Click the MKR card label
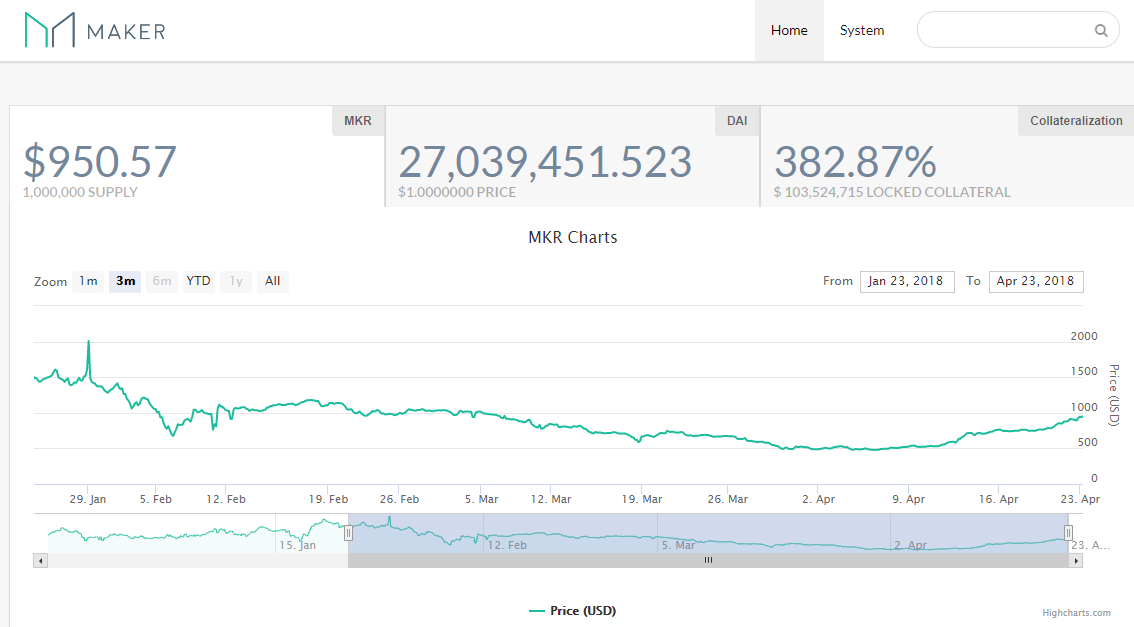This screenshot has width=1134, height=627. (x=357, y=120)
